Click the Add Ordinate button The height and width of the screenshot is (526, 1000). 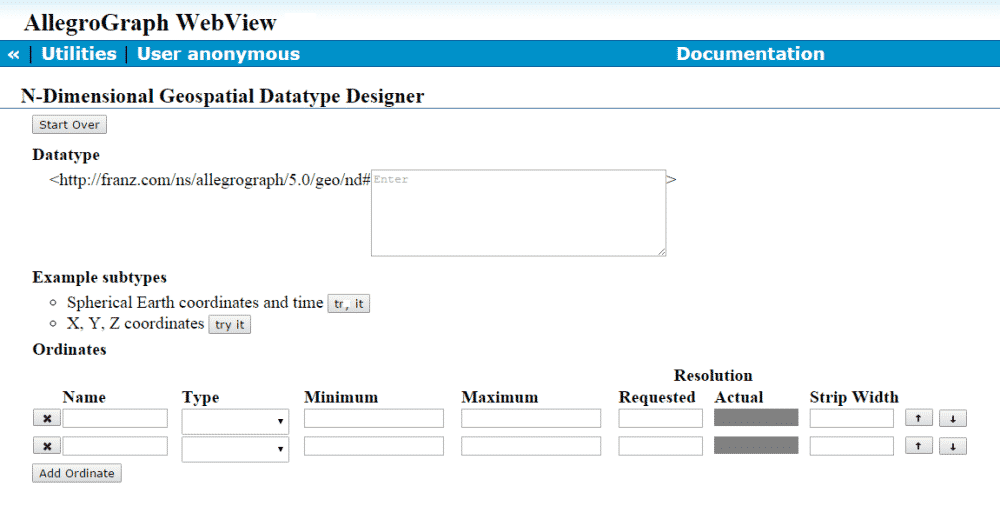(x=77, y=473)
